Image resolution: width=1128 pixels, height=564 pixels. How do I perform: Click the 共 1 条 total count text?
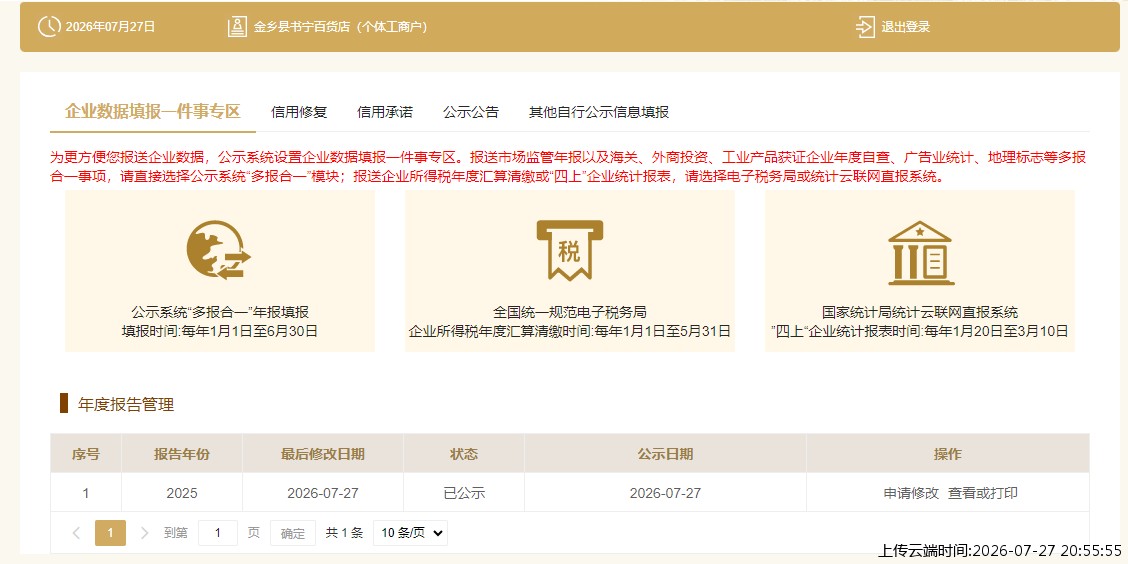pos(345,533)
